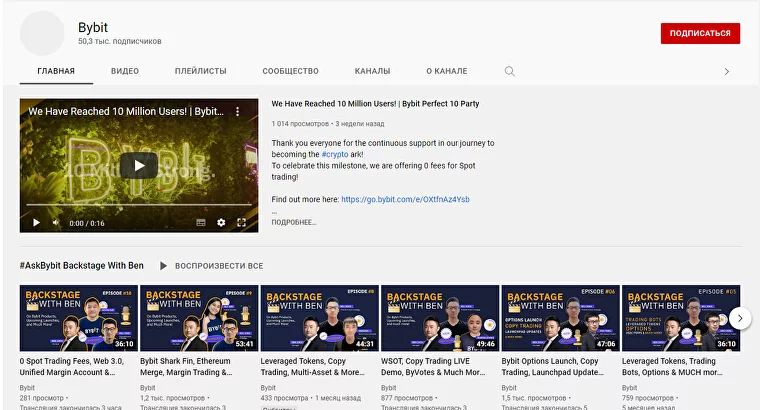
Task: Click the large play button on featured video
Action: tap(139, 165)
